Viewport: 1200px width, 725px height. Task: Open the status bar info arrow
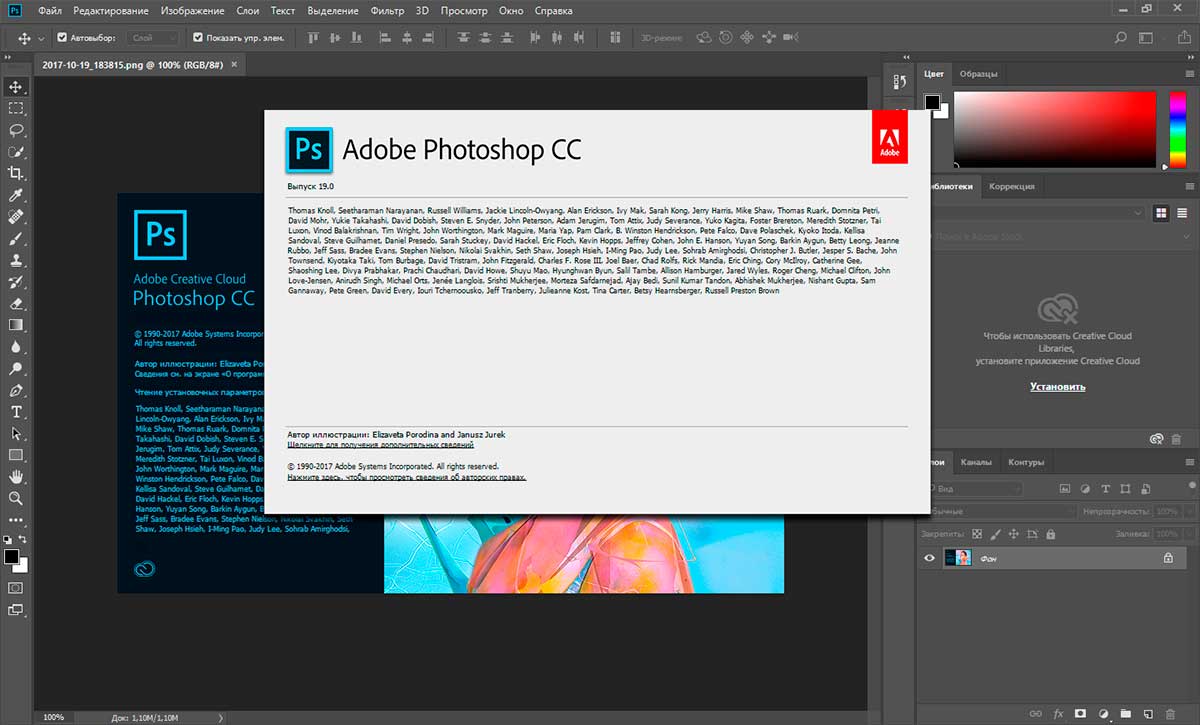(x=221, y=717)
